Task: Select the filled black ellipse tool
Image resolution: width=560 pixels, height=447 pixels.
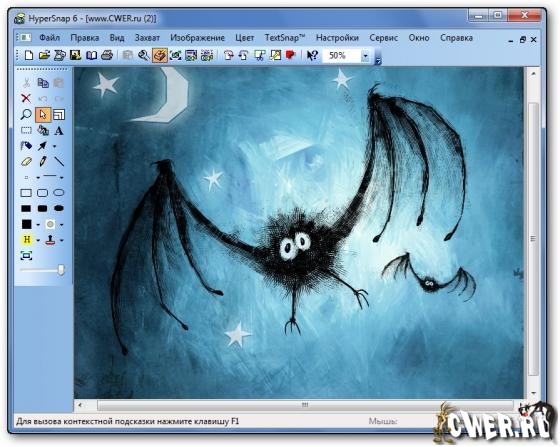Action: point(59,209)
